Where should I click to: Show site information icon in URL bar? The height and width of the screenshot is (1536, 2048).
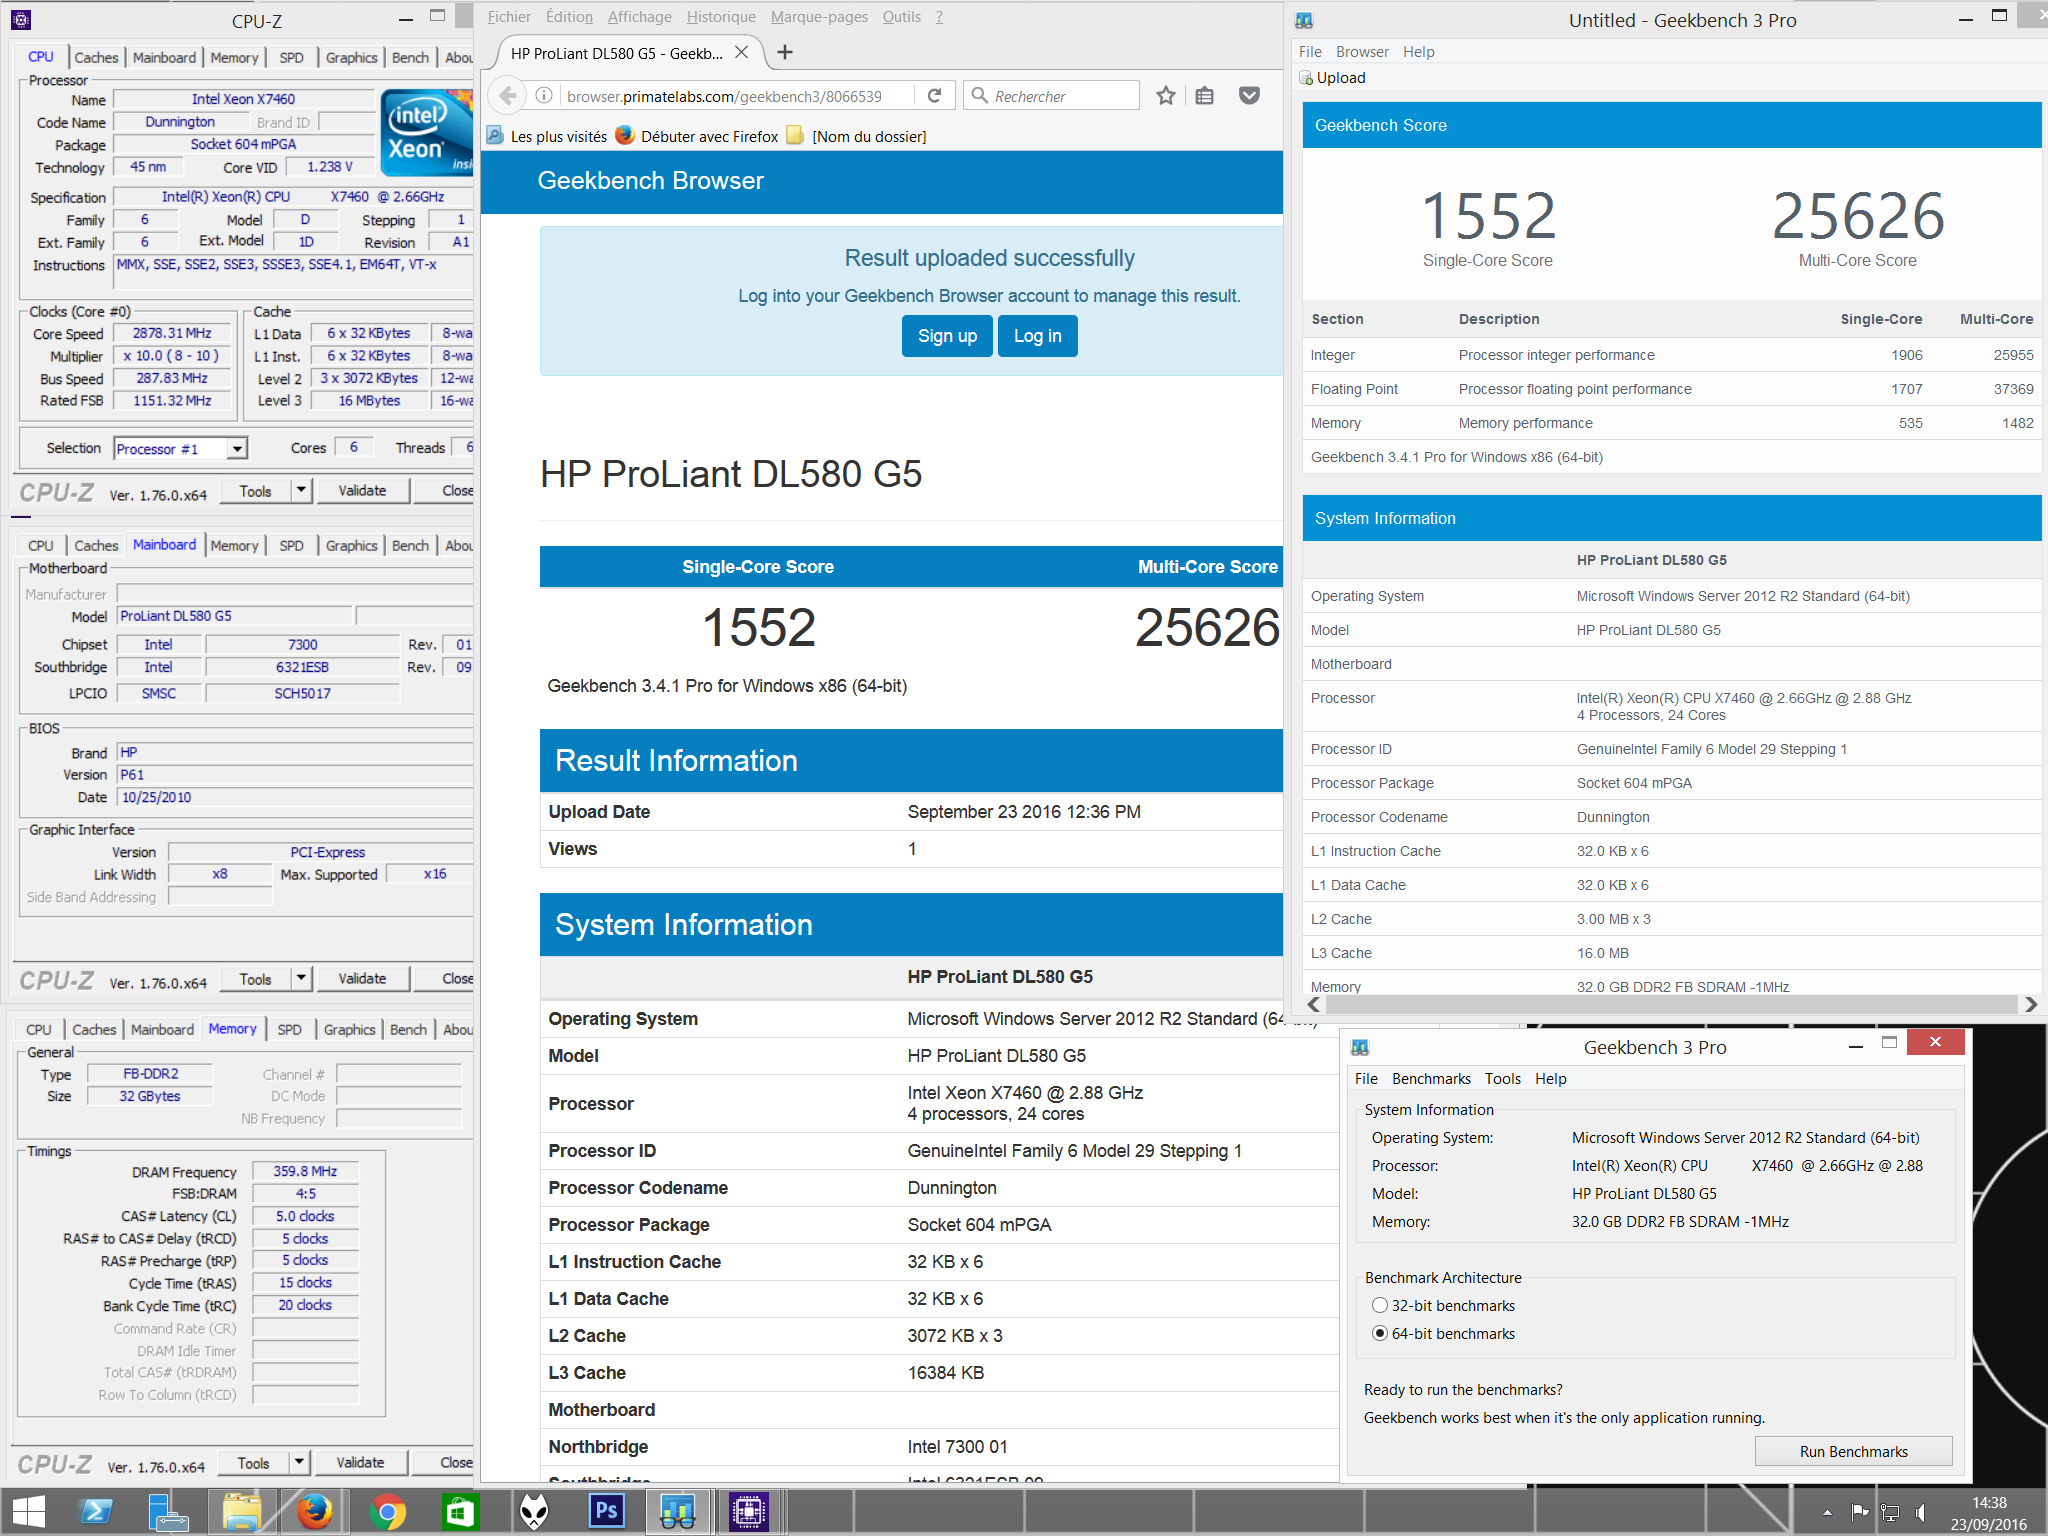544,96
